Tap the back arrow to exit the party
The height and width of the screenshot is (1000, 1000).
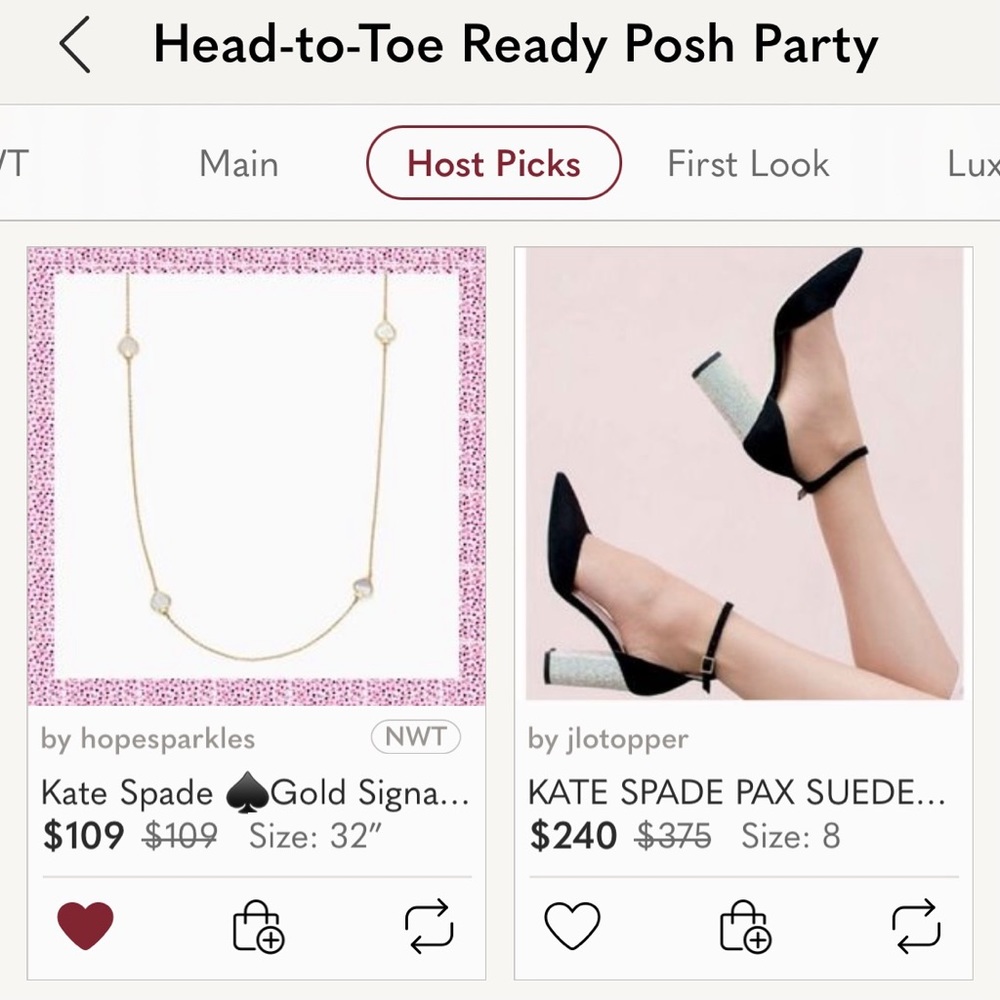coord(75,44)
